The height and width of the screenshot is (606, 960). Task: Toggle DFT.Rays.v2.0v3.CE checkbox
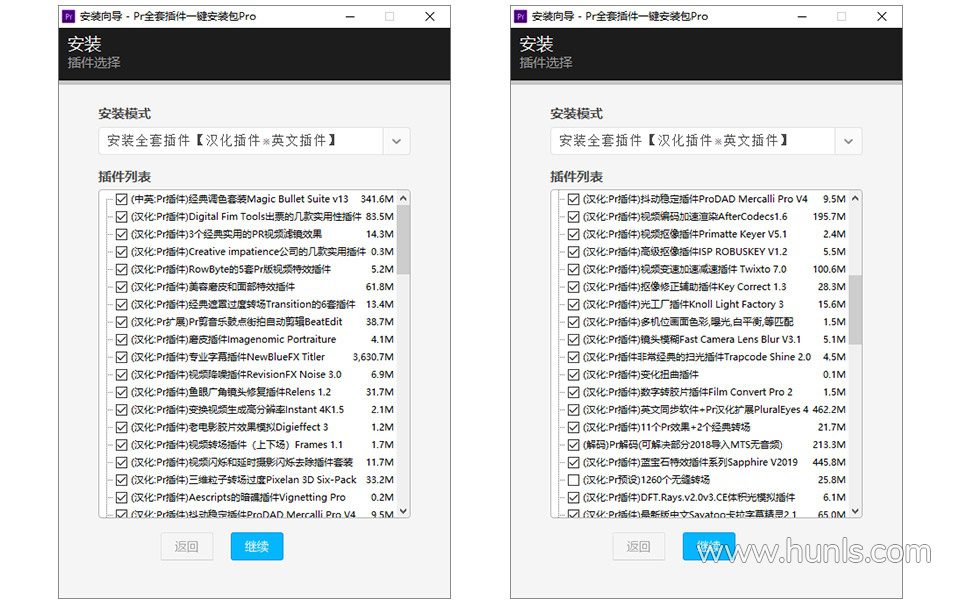[573, 498]
